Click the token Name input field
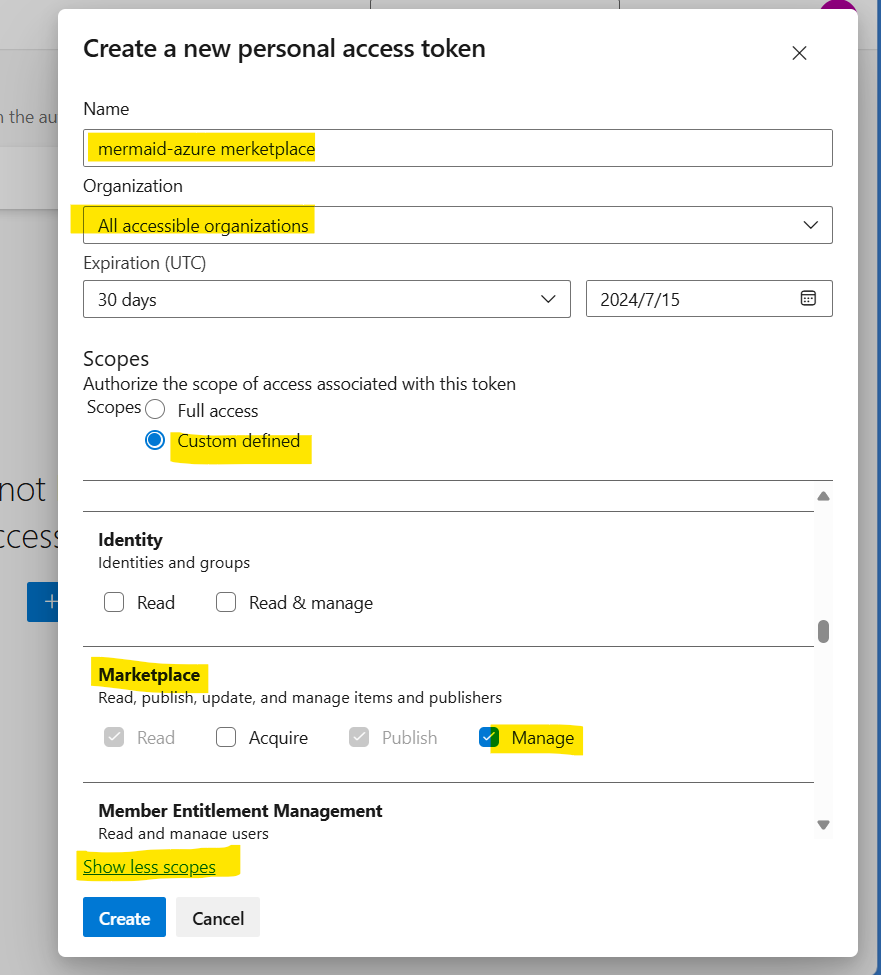881x975 pixels. (457, 149)
